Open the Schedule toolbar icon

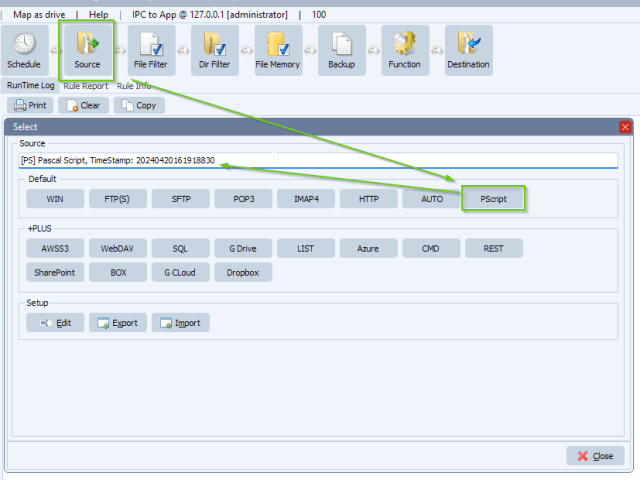(24, 50)
